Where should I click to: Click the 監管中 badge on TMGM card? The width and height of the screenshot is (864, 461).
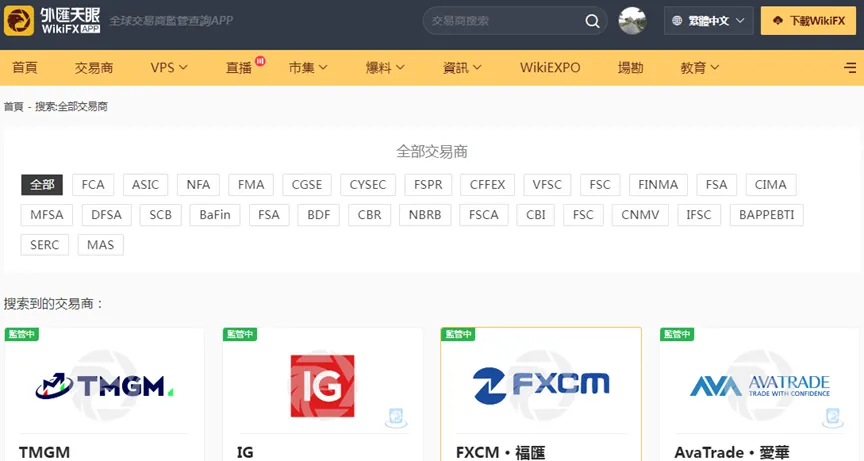pos(21,334)
